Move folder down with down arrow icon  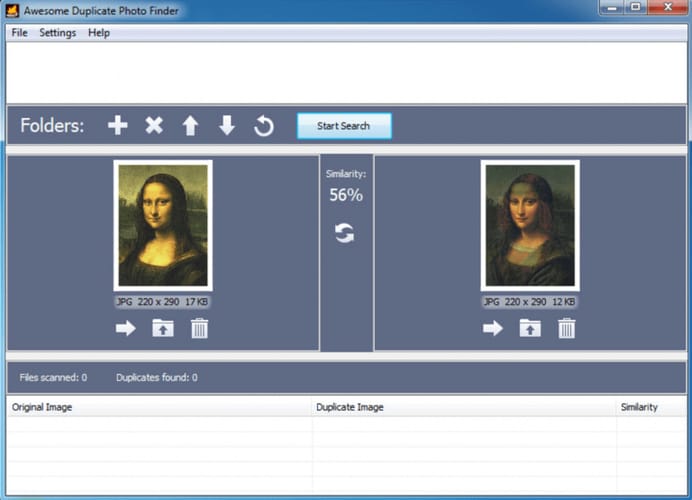click(227, 126)
